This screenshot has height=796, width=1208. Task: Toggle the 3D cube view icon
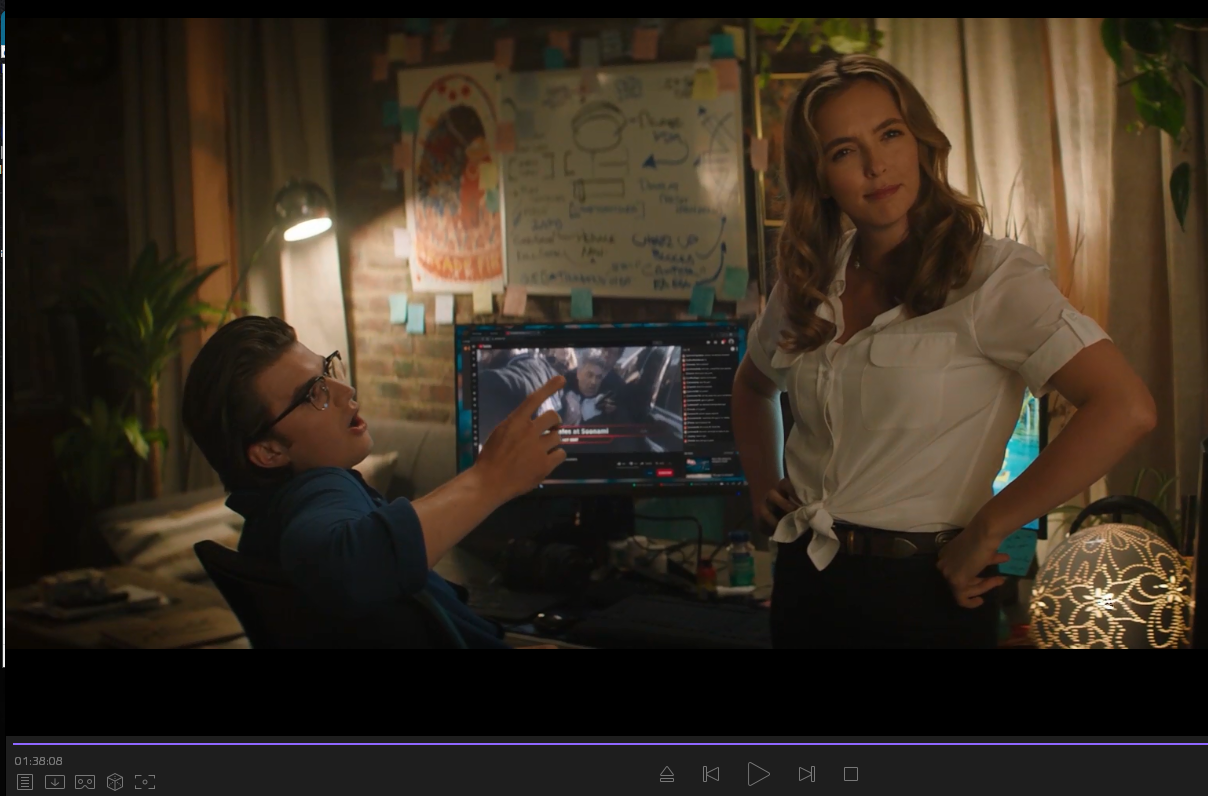(115, 782)
